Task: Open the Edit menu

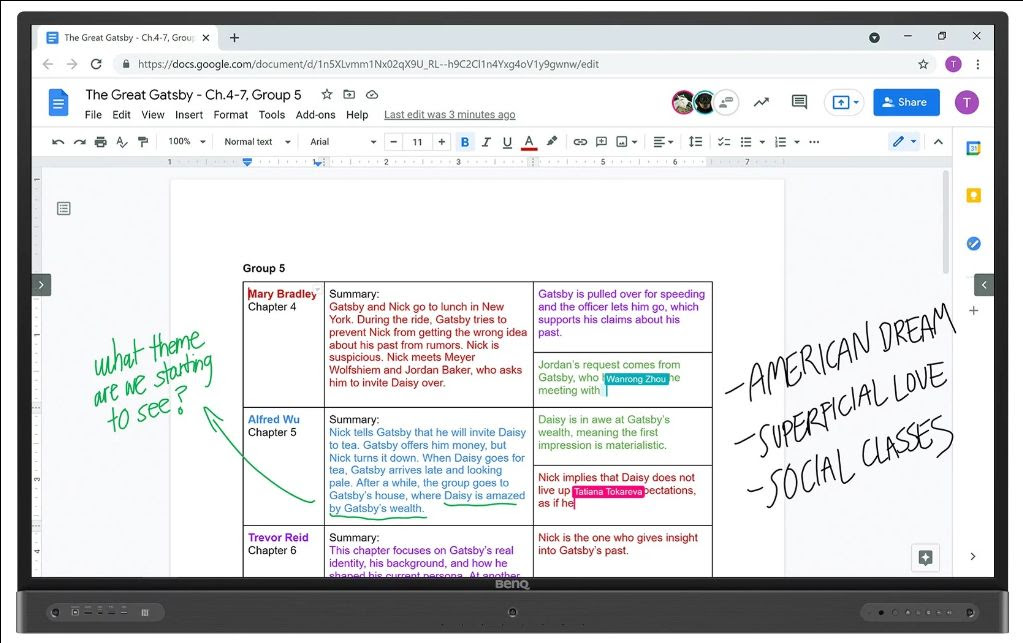Action: click(x=121, y=115)
